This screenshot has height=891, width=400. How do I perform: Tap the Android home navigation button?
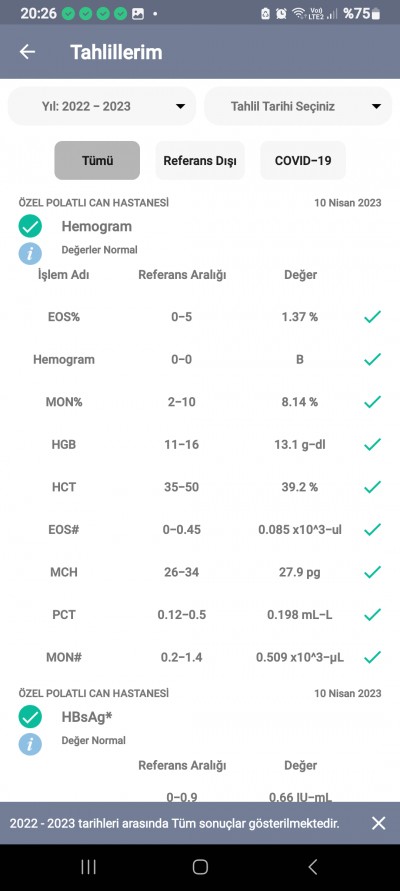(200, 867)
